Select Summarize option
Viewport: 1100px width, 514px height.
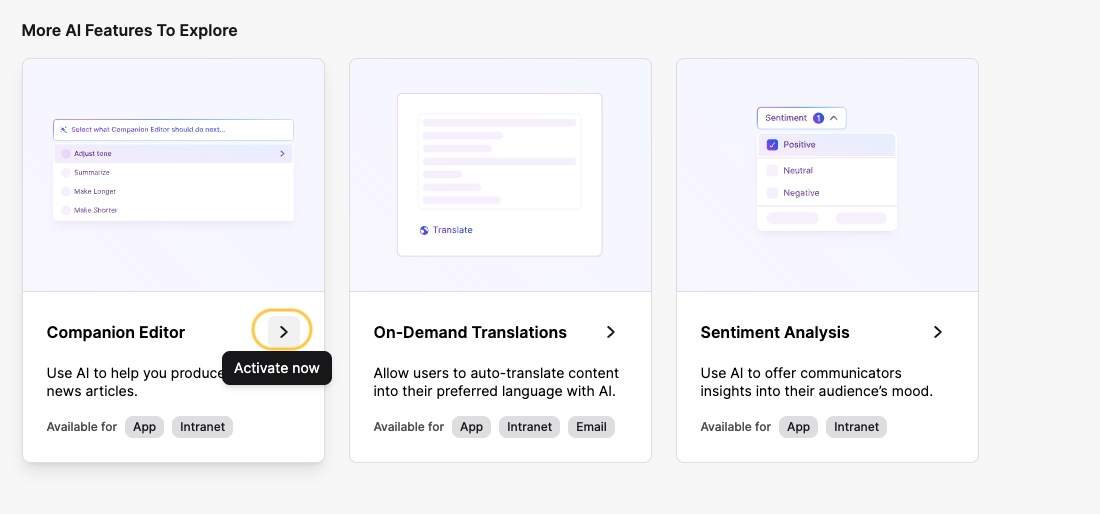[x=173, y=173]
